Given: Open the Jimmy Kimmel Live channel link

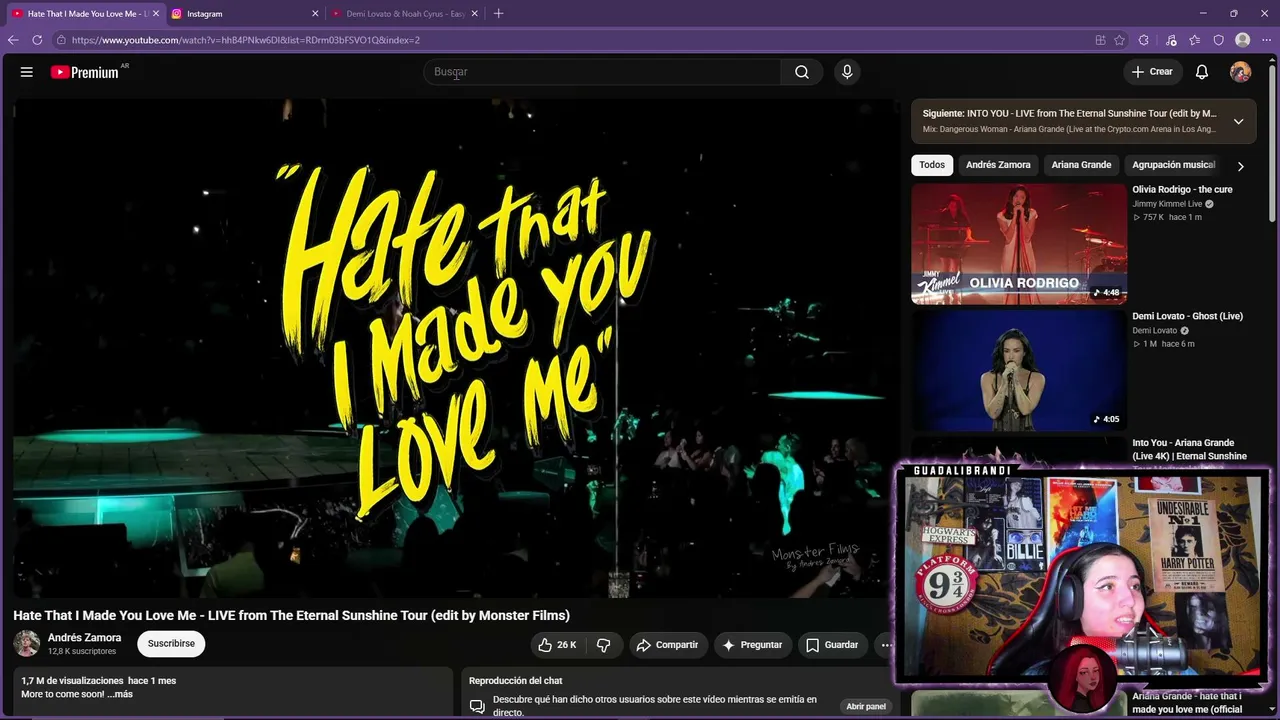Looking at the screenshot, I should coord(1167,204).
